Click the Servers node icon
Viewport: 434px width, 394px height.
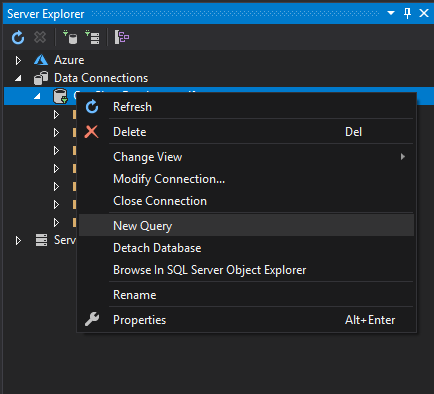[x=41, y=240]
